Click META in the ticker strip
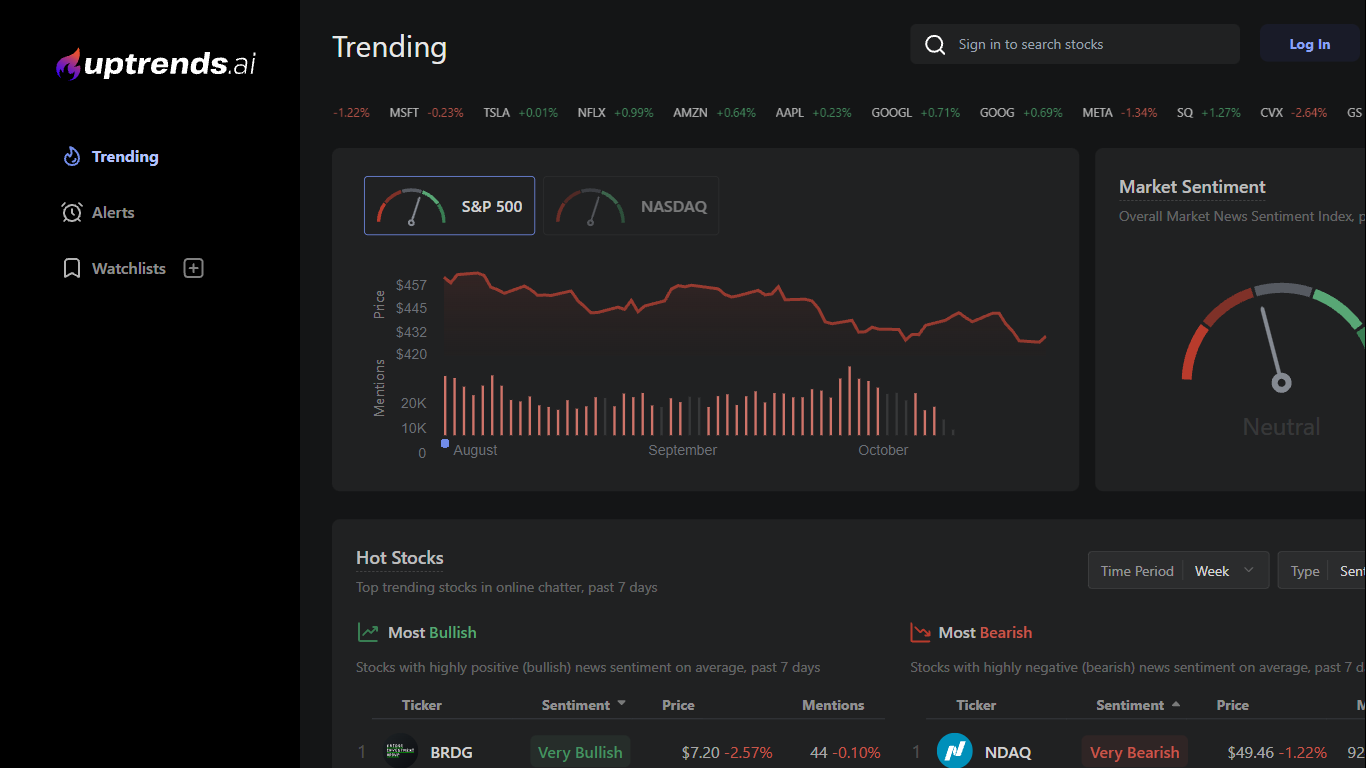1366x768 pixels. (1098, 113)
